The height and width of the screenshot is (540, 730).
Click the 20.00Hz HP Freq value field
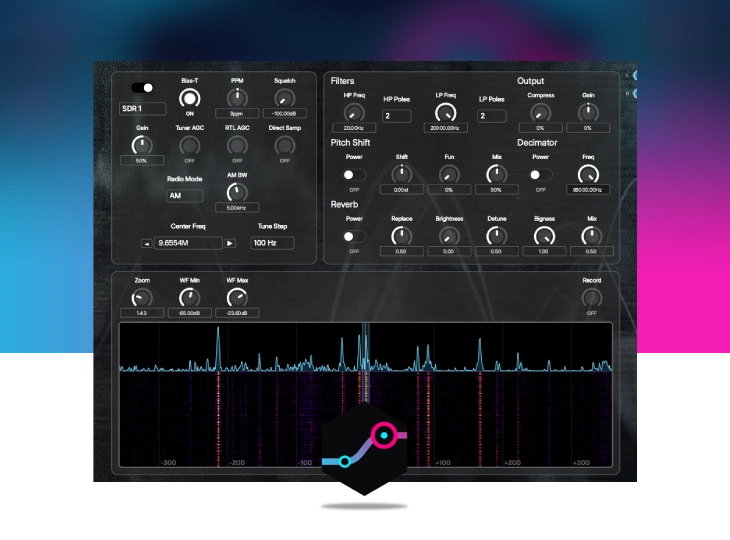[x=354, y=128]
